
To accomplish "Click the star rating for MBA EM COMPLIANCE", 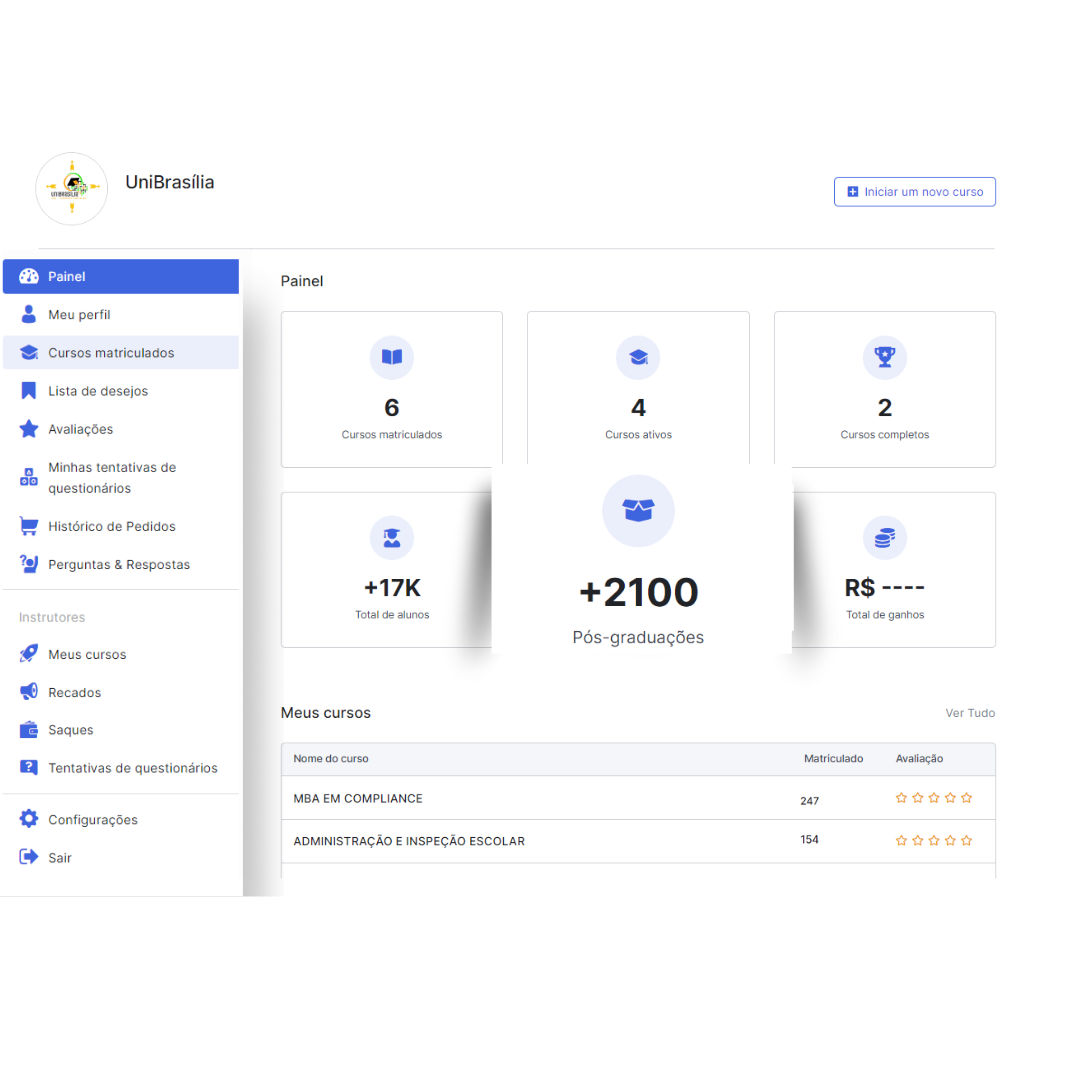I will [933, 798].
